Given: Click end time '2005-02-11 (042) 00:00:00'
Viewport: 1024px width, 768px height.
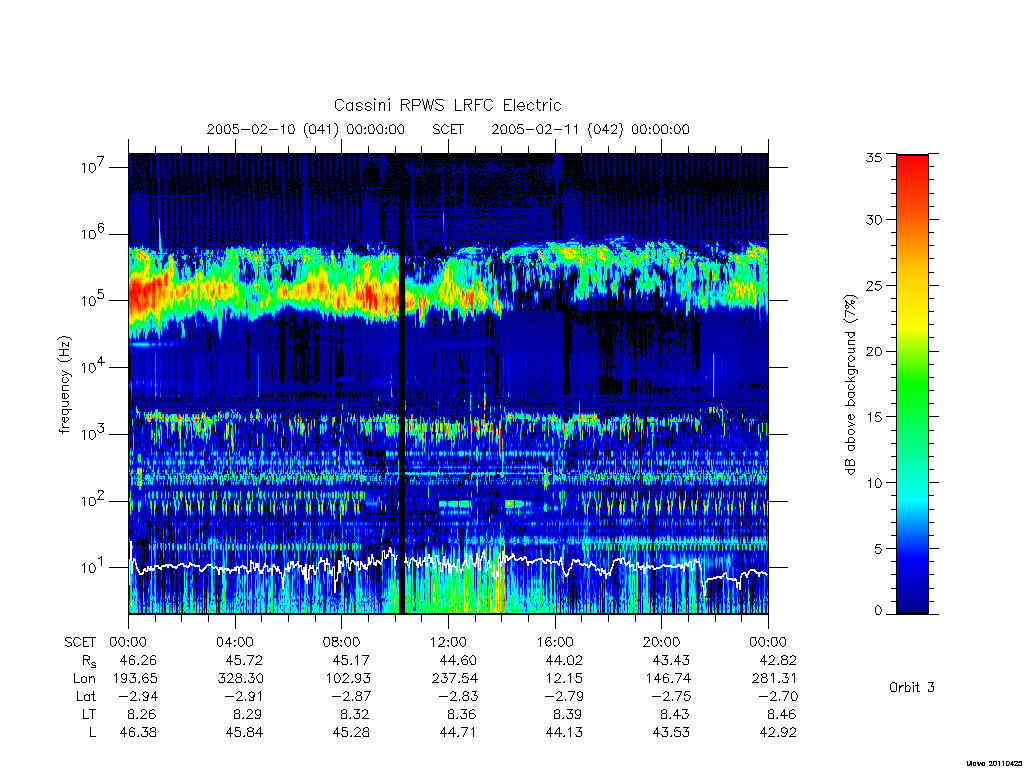Looking at the screenshot, I should tap(590, 129).
